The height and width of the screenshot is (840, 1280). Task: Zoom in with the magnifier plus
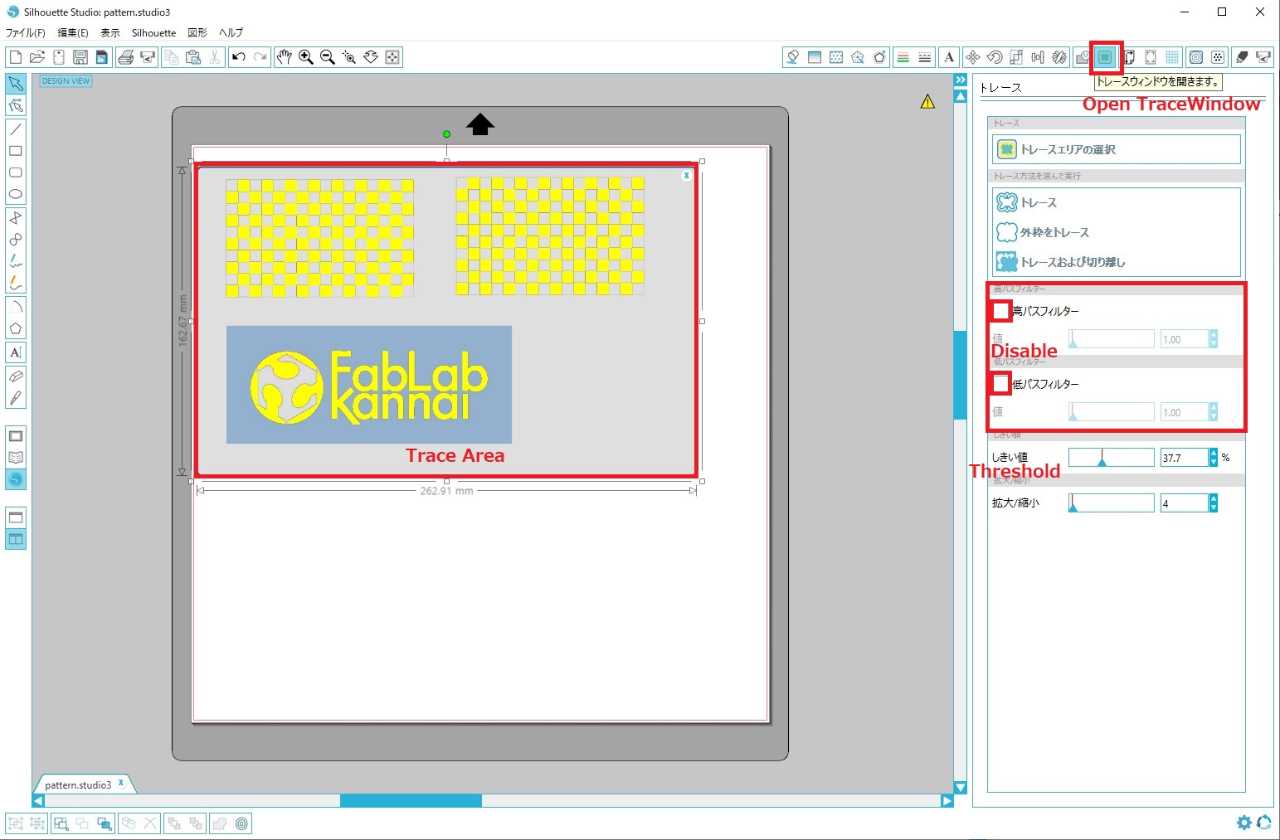tap(306, 57)
